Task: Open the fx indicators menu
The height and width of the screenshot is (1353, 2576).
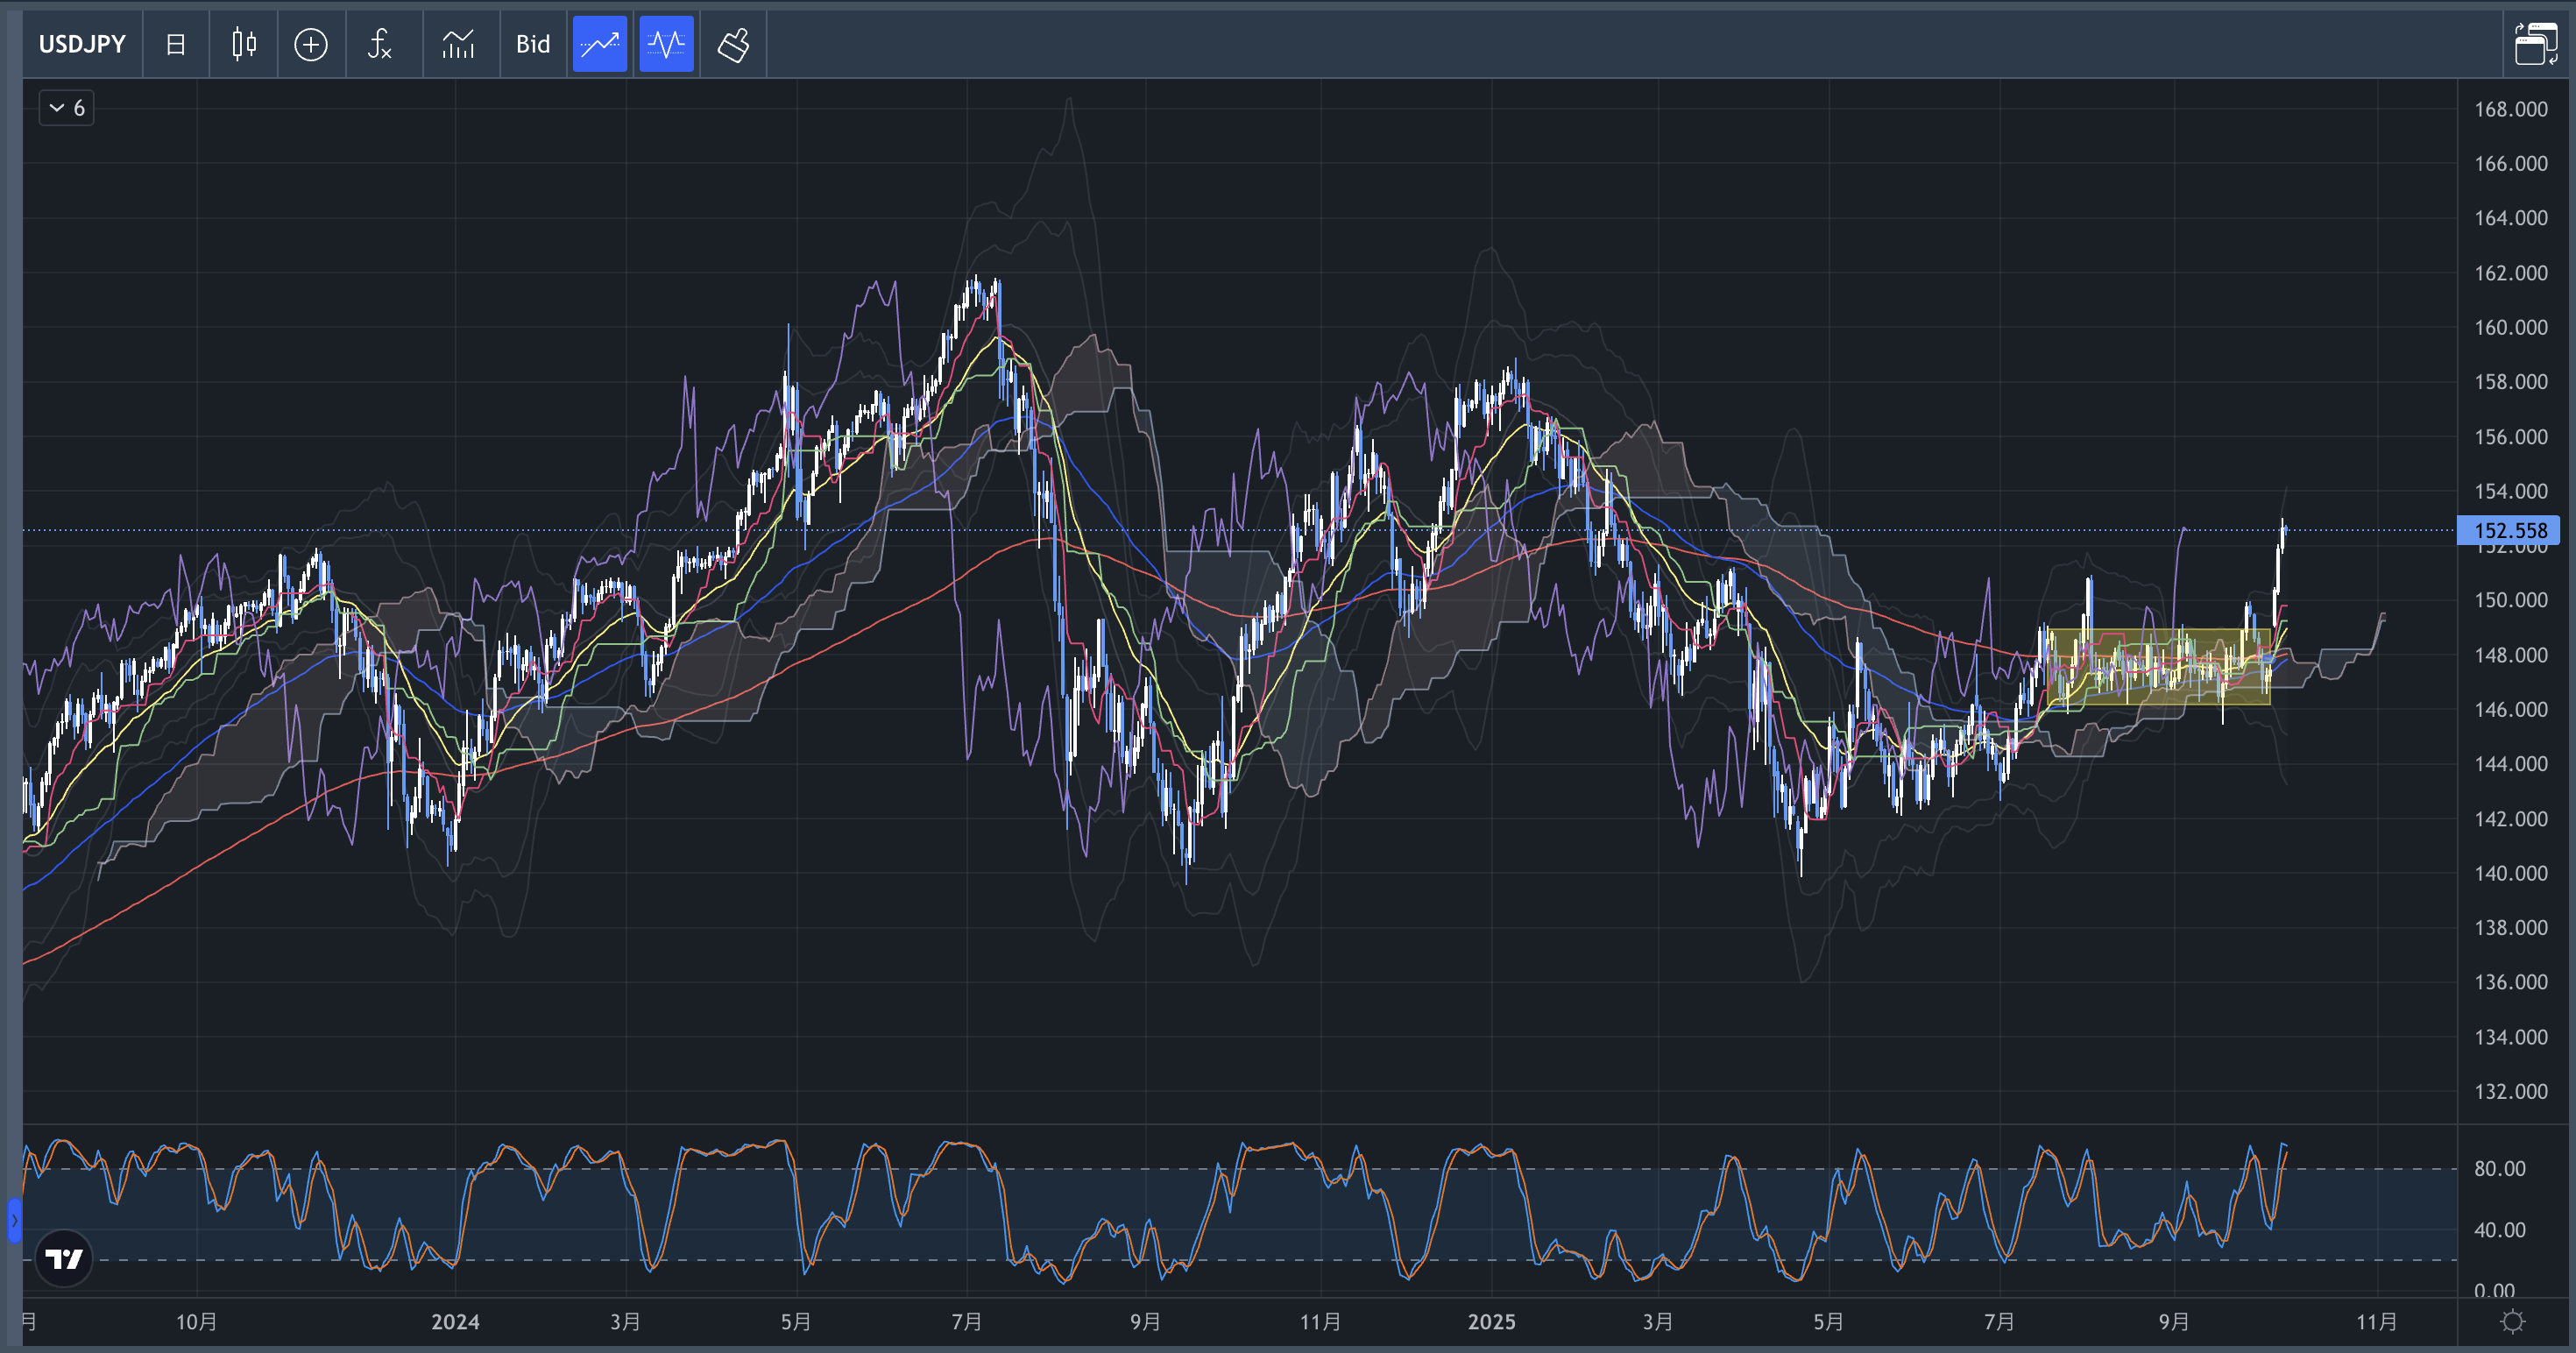Action: (379, 44)
